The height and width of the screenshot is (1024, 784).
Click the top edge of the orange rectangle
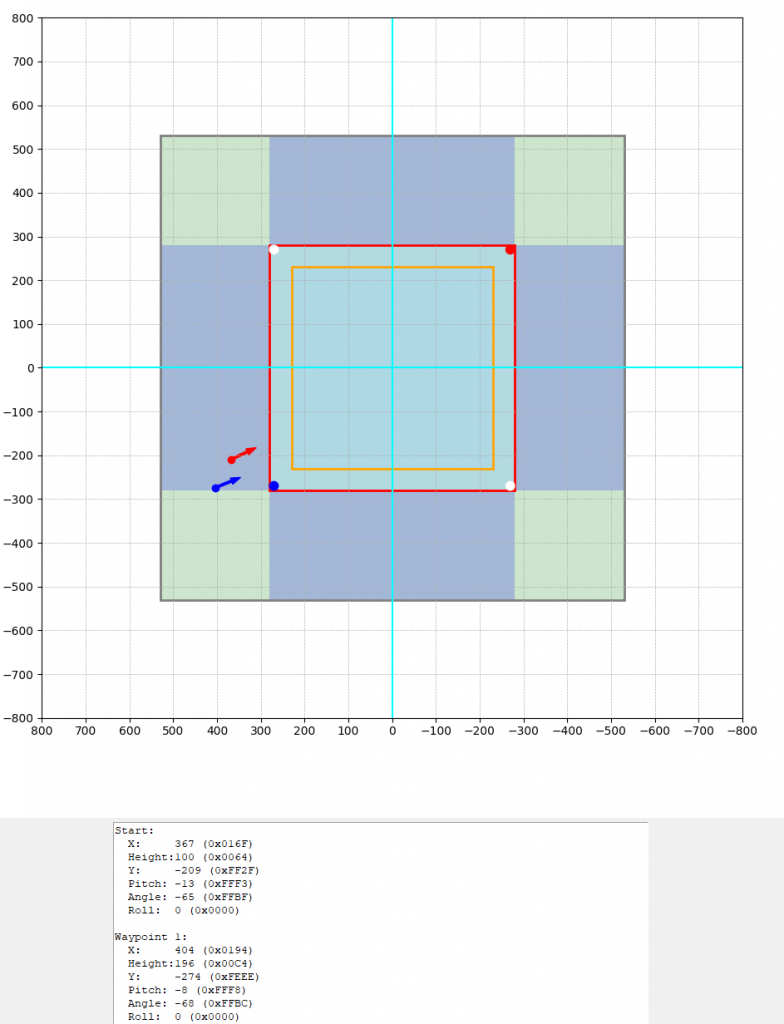click(392, 267)
